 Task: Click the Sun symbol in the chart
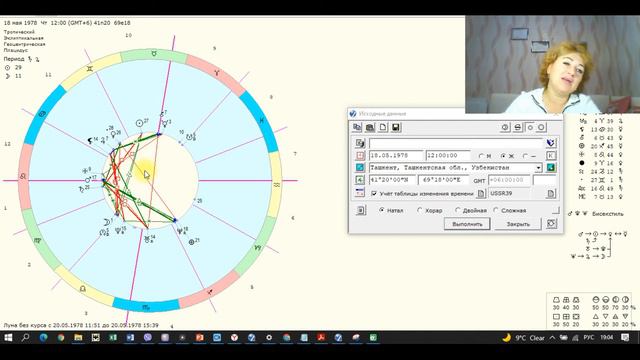[139, 123]
